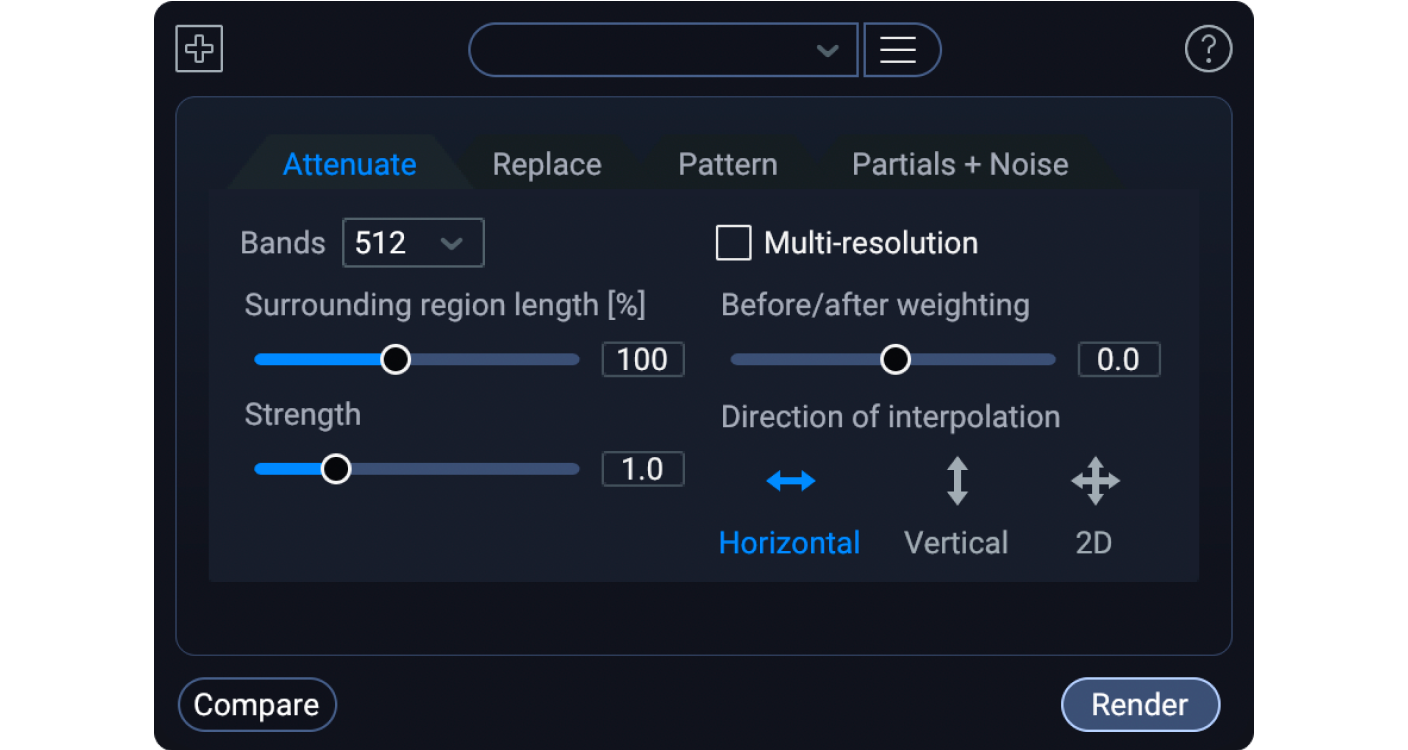Screen dimensions: 1408x750
Task: Switch to the Replace tab
Action: pos(547,164)
